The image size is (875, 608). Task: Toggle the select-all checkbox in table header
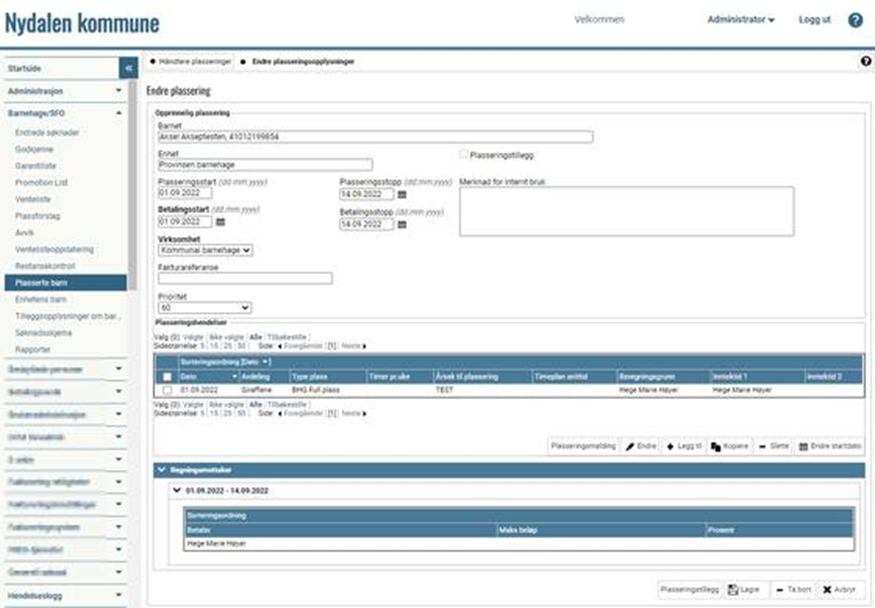[167, 376]
